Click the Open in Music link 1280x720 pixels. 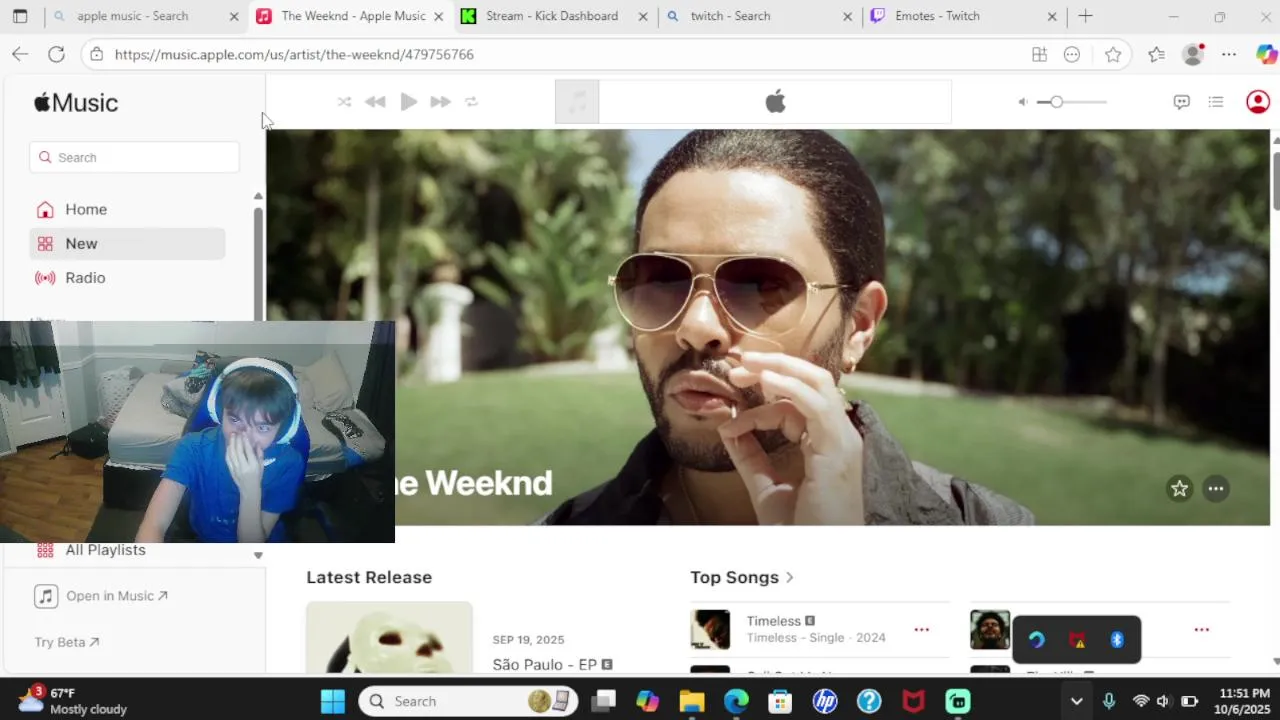[101, 596]
